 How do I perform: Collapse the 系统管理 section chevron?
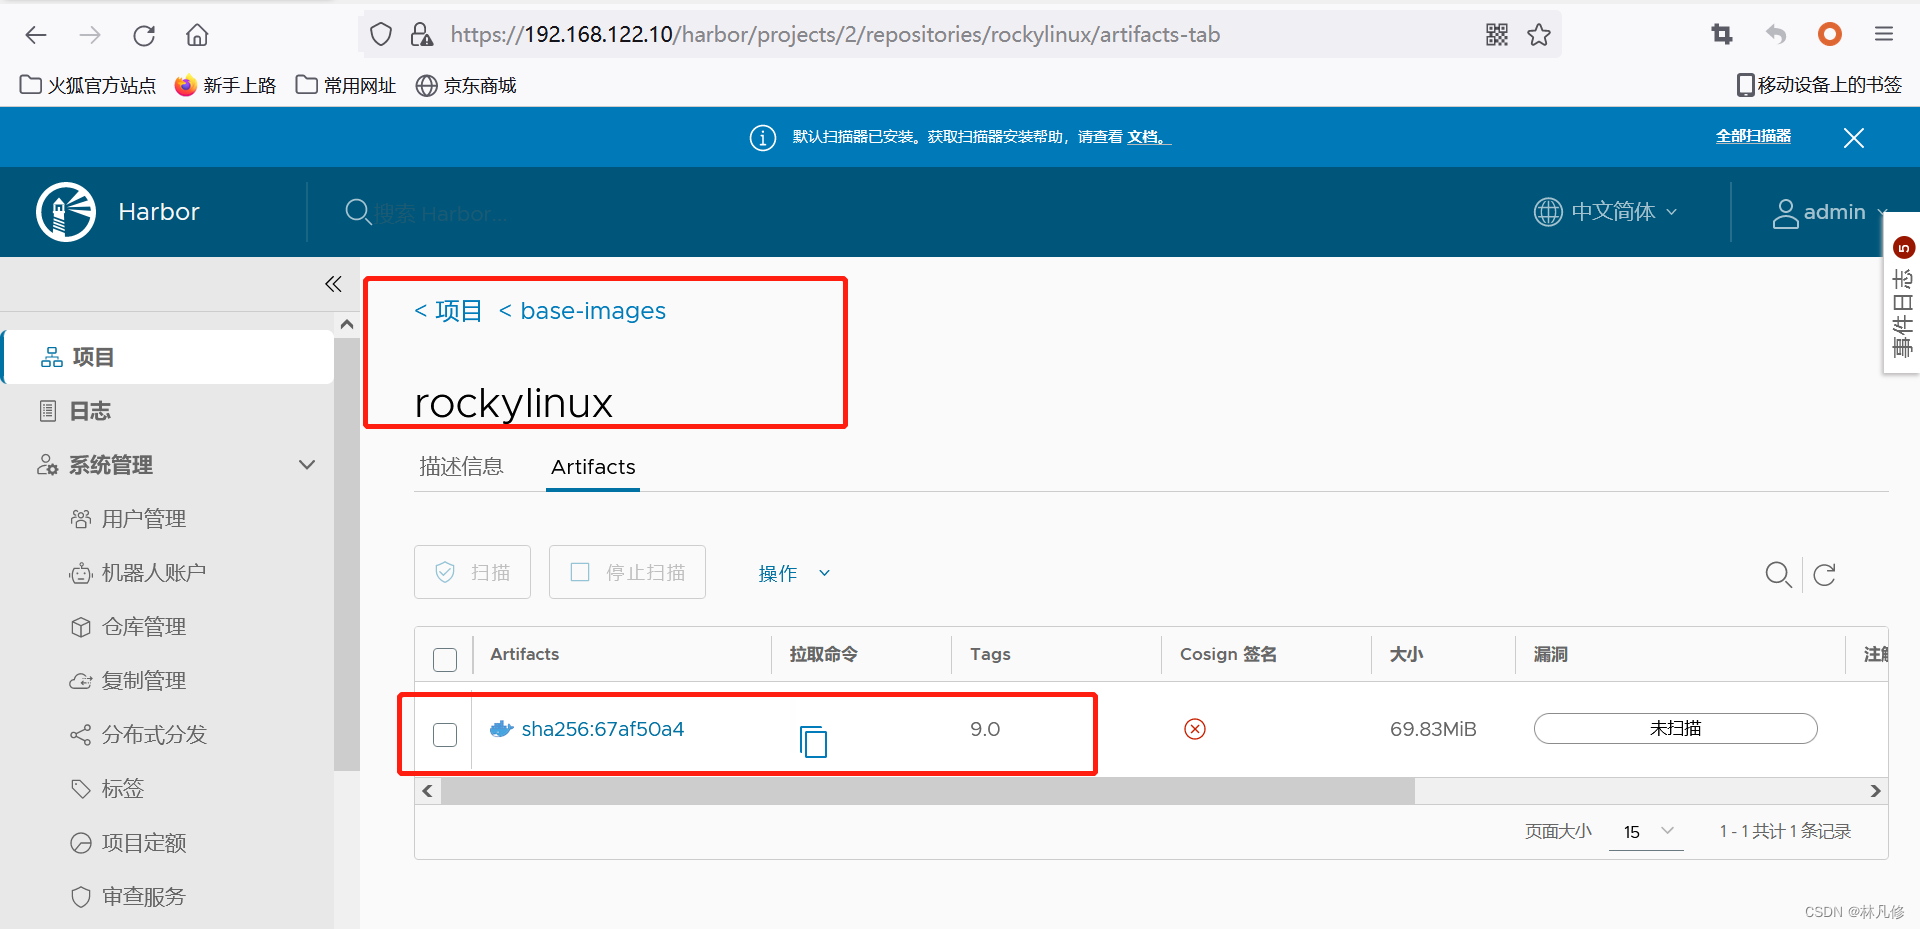tap(307, 465)
